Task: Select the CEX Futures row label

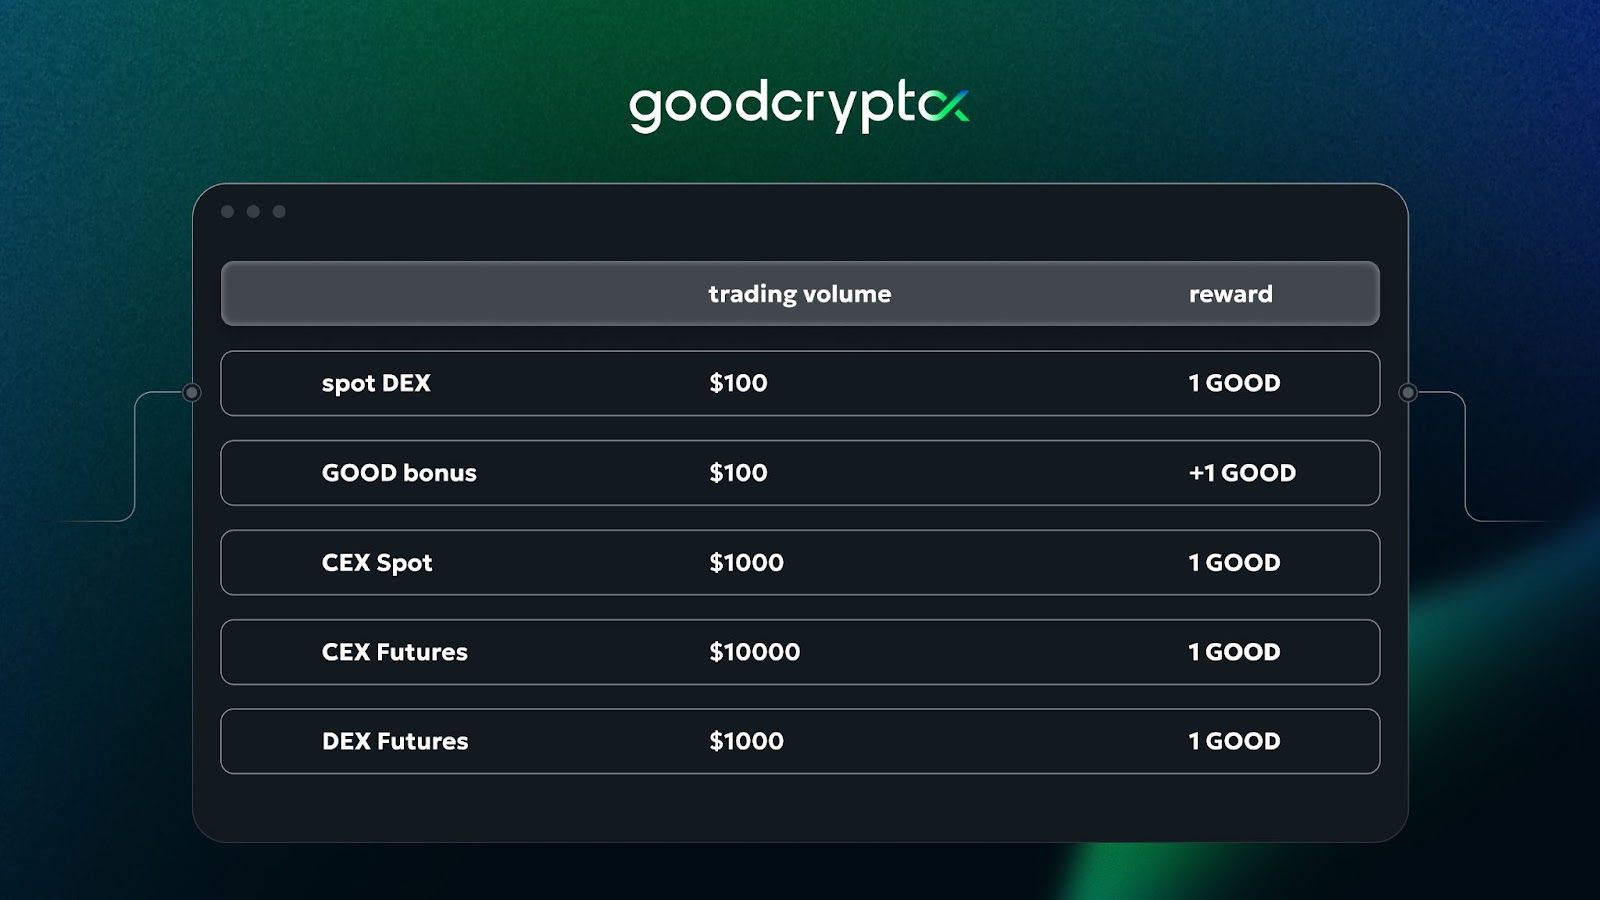Action: coord(395,652)
